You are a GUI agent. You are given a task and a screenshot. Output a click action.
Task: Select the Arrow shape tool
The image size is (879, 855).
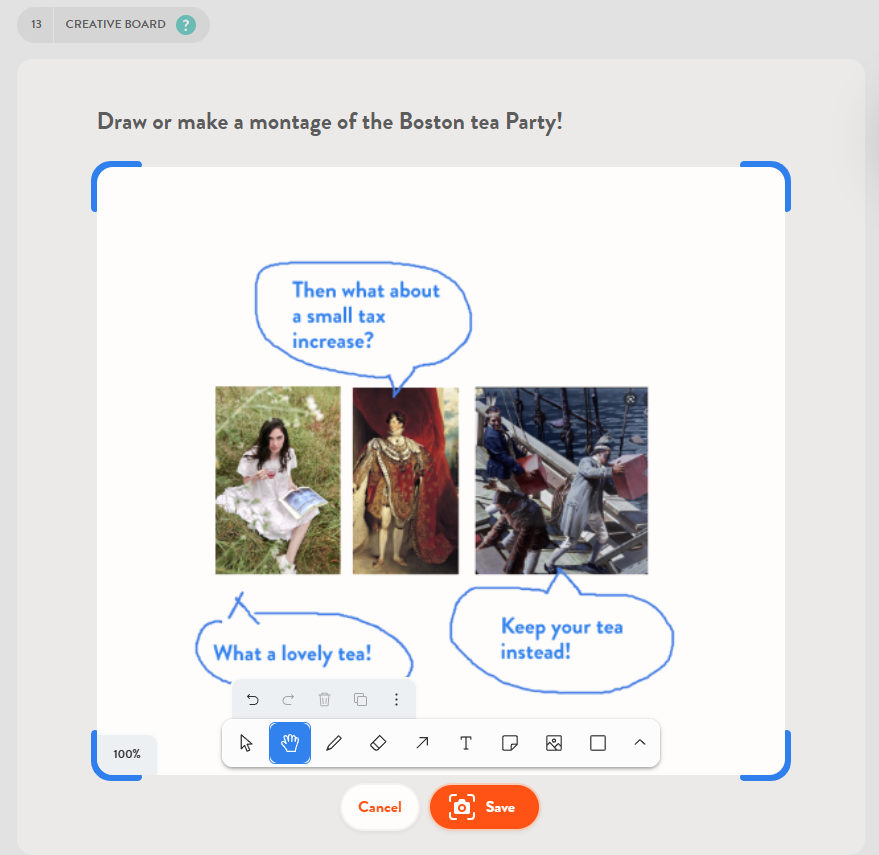(422, 743)
